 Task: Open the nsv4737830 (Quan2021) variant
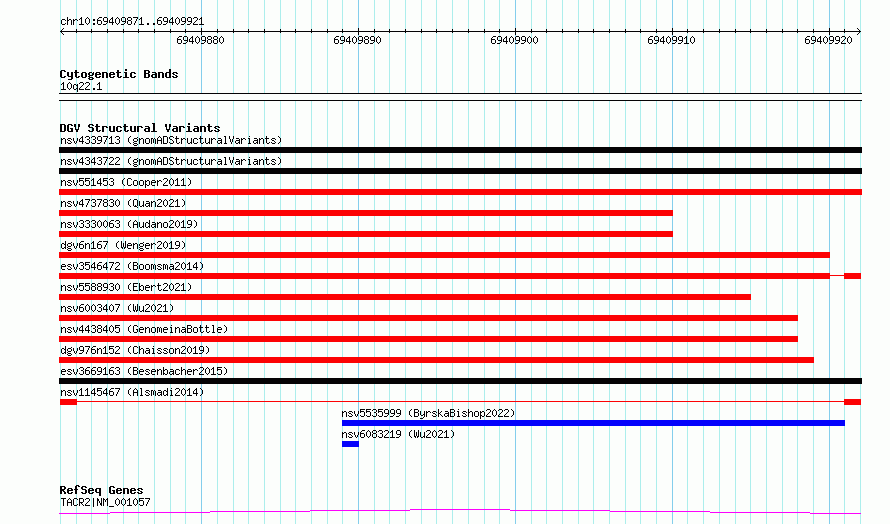[x=123, y=203]
